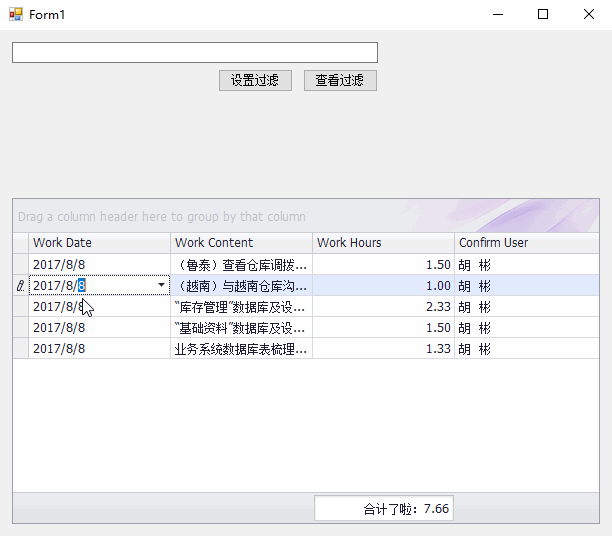Click row indicator of 库存管理 row

21,306
